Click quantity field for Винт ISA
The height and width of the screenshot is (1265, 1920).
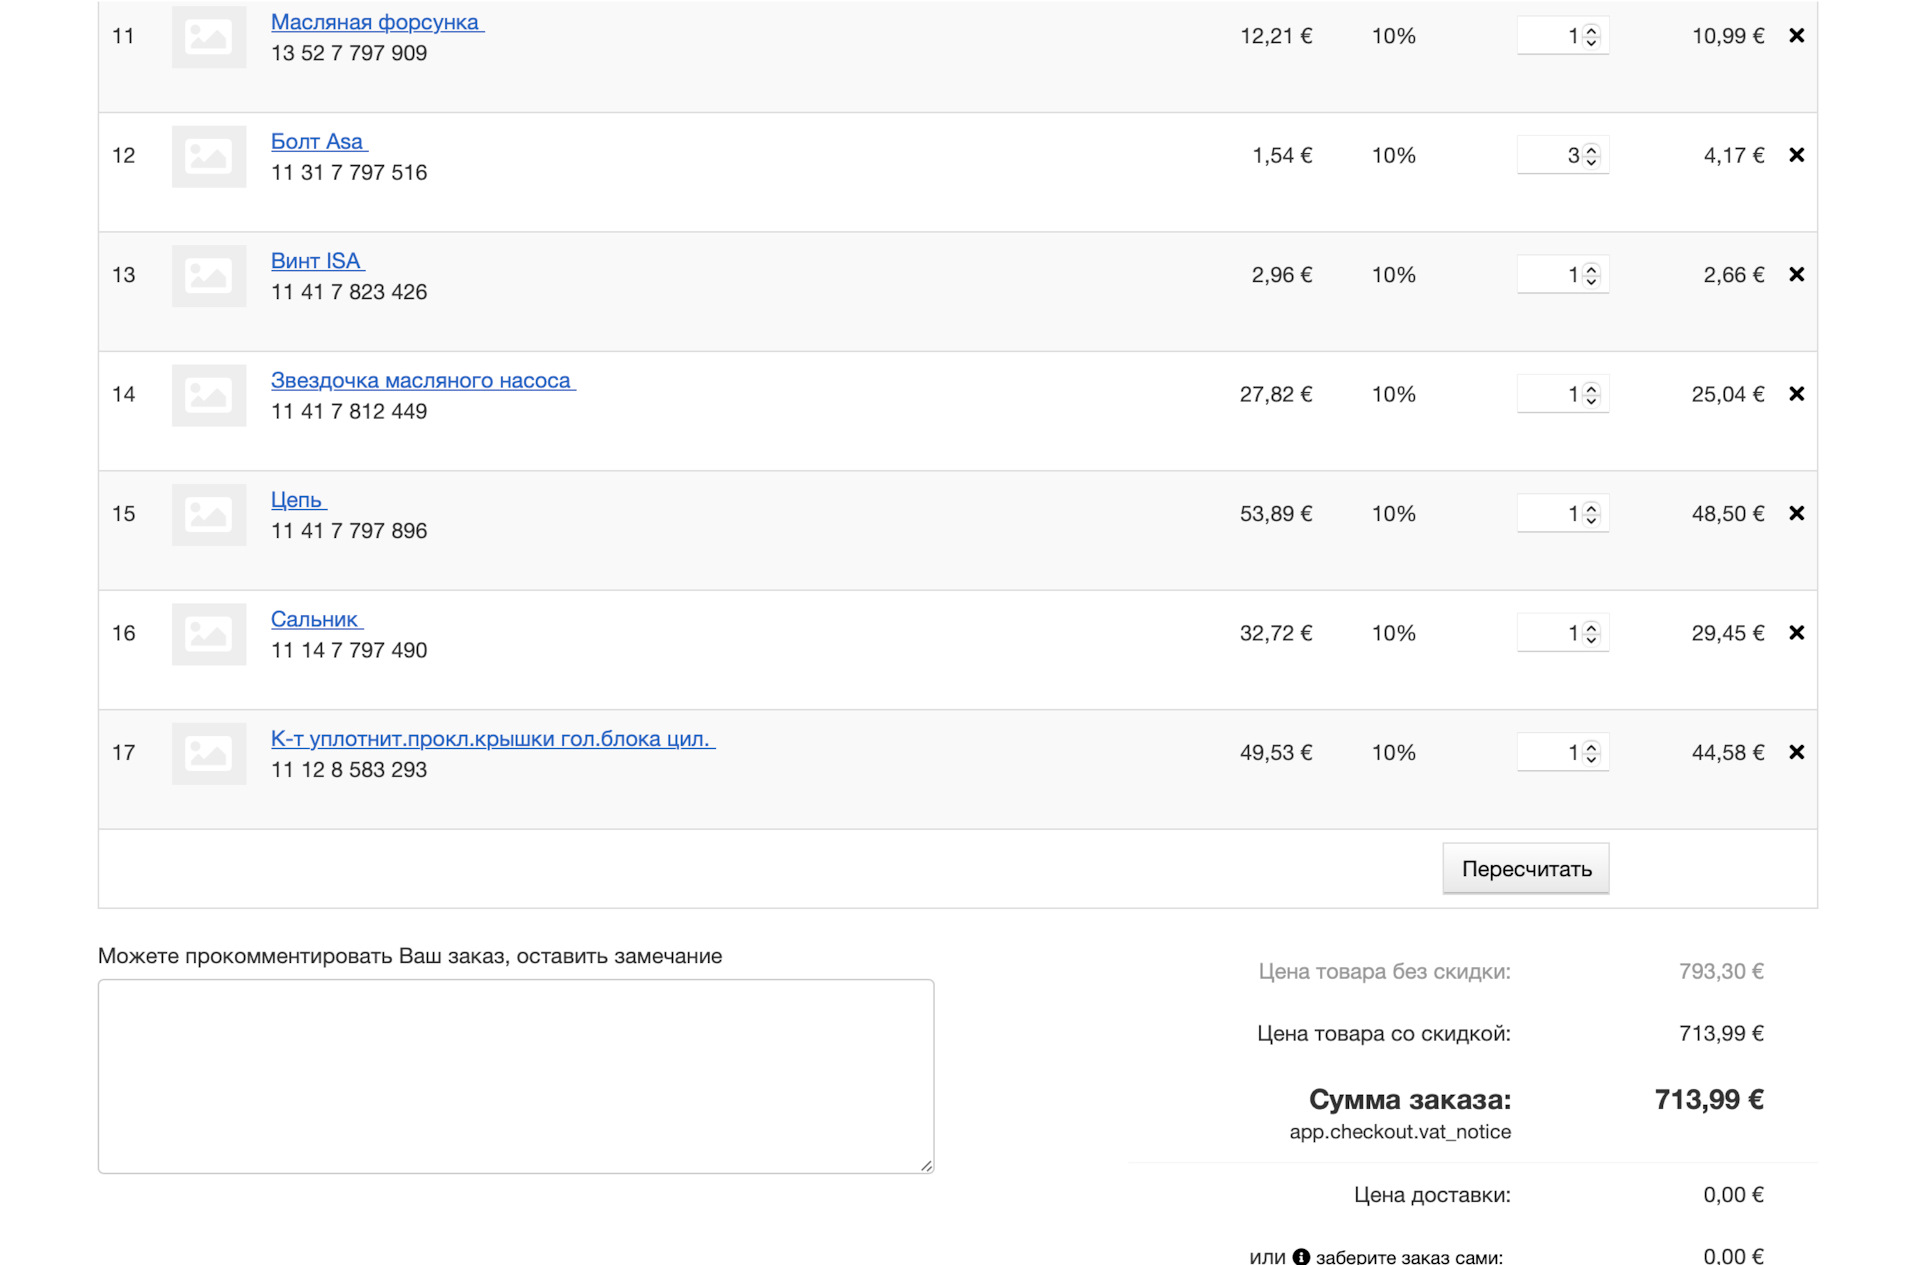1548,275
